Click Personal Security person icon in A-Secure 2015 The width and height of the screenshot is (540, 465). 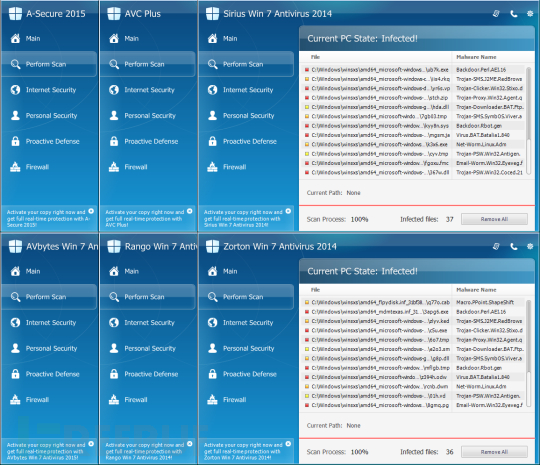tap(15, 115)
